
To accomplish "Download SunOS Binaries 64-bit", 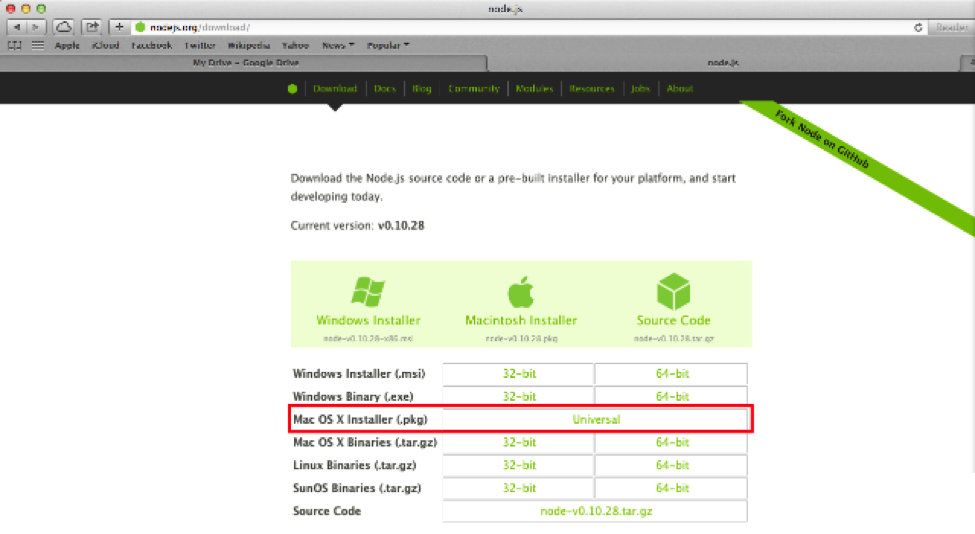I will (672, 489).
